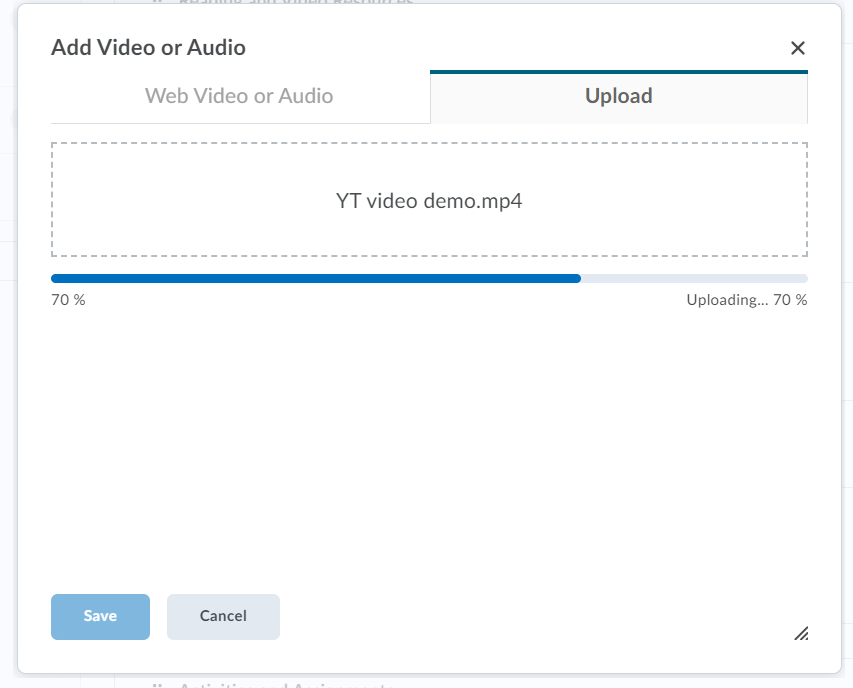Switch to the Web Video or Audio tab
This screenshot has height=688, width=853.
coord(239,96)
